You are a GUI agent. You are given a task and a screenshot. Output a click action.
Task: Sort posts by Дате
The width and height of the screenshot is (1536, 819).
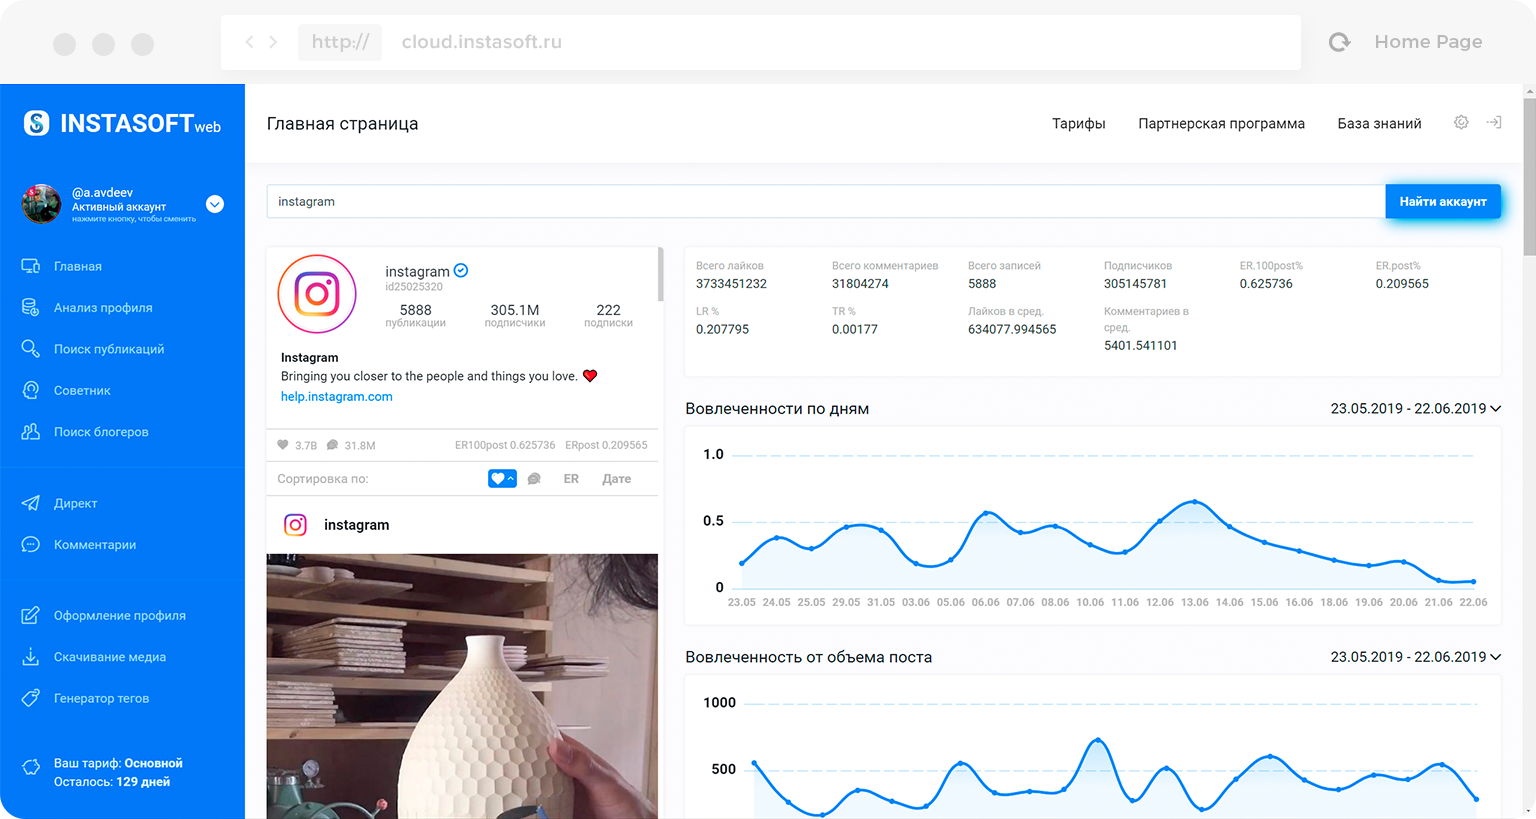click(616, 479)
